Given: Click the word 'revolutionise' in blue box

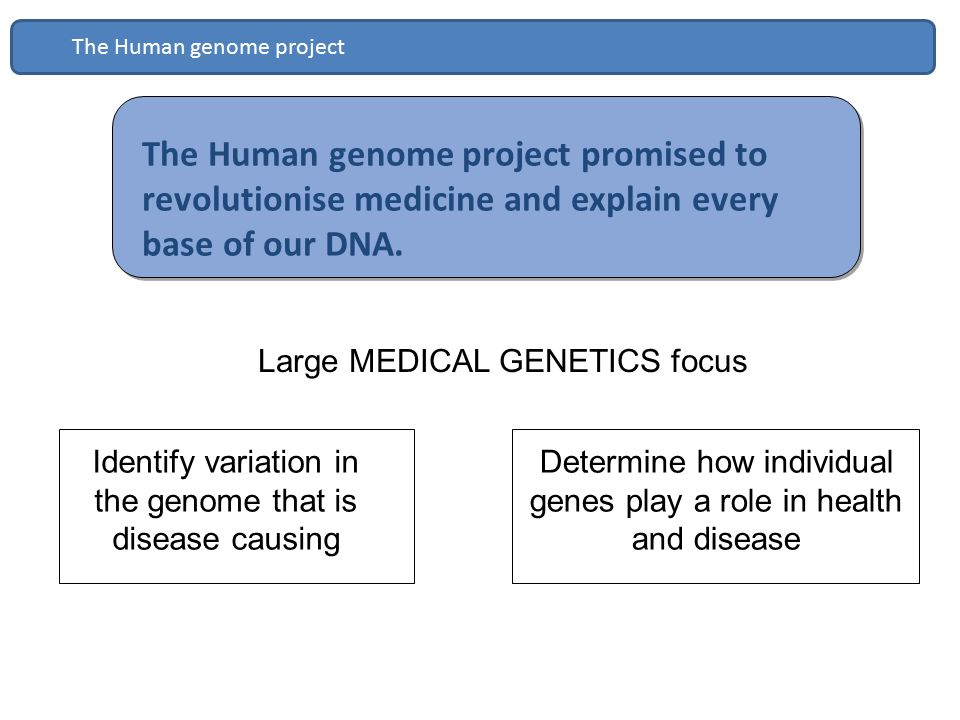Looking at the screenshot, I should click(x=243, y=200).
